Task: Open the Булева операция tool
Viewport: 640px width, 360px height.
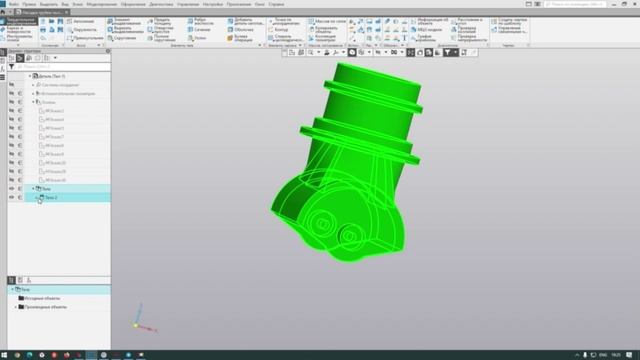Action: [240, 38]
